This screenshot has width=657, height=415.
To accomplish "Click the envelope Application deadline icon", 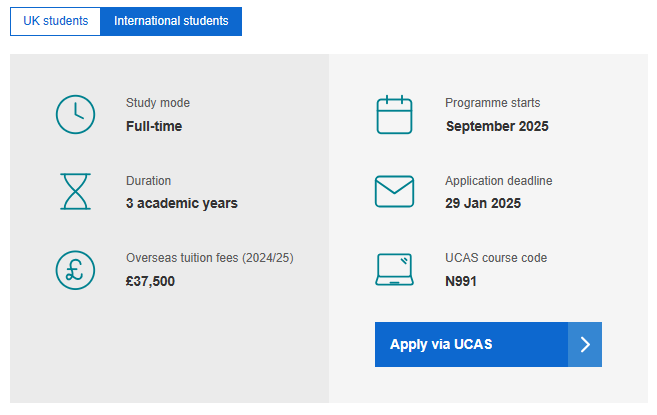I will [394, 192].
